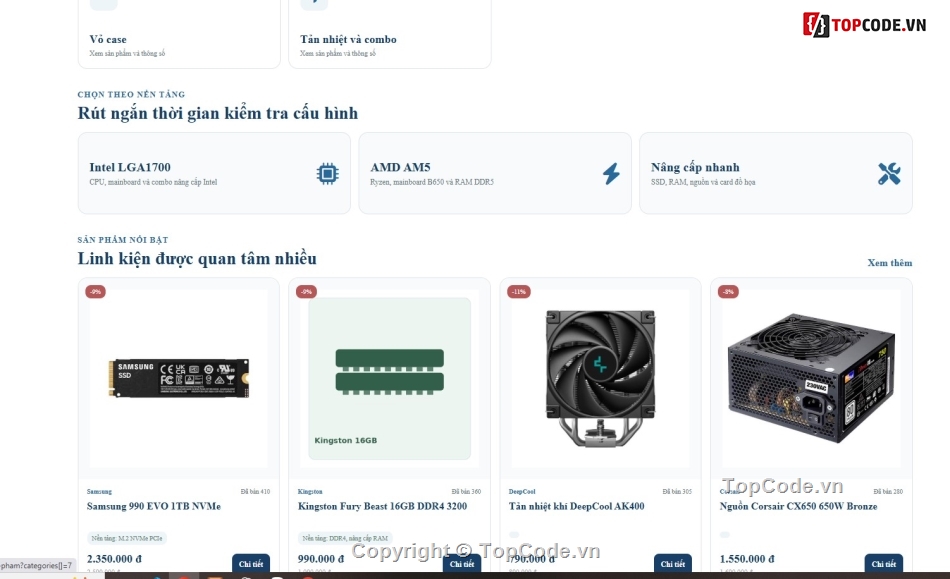Click the Kingston brand label
The height and width of the screenshot is (579, 950).
pos(310,492)
